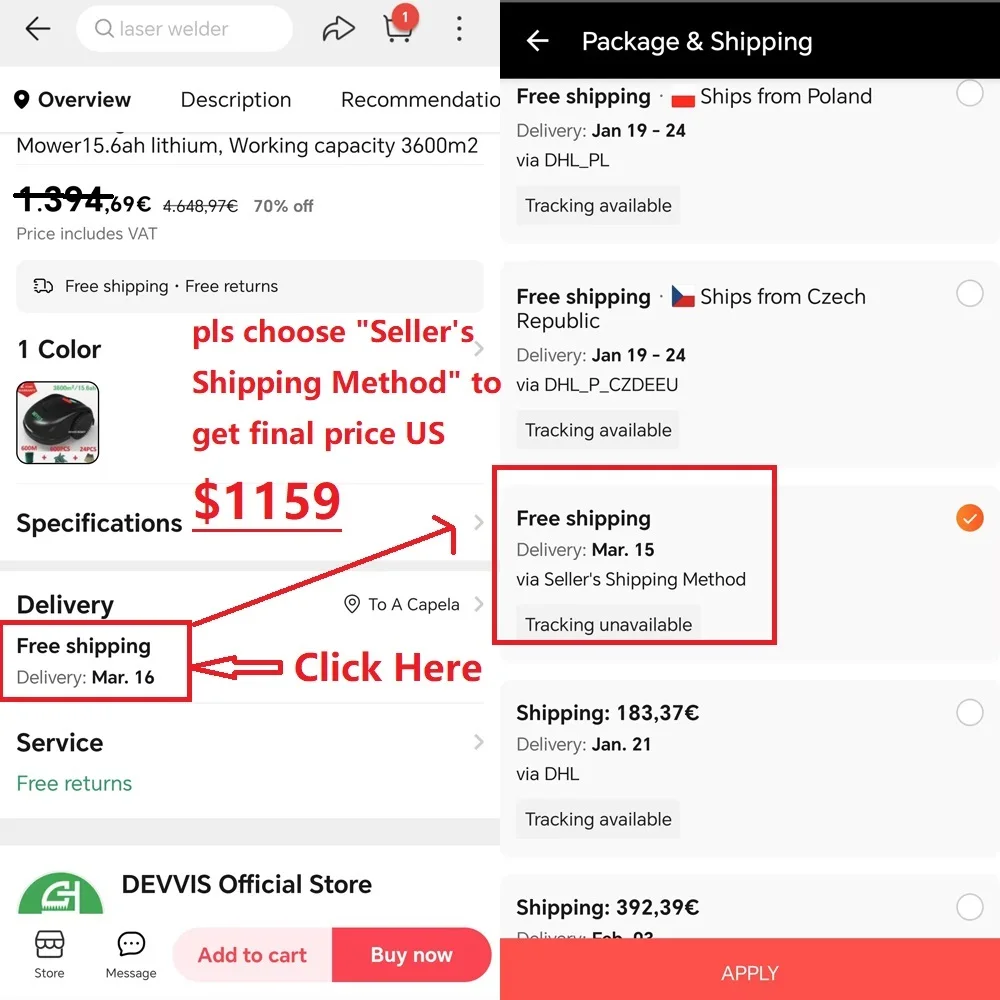This screenshot has width=1000, height=1000.
Task: Tap the Add to cart button
Action: pyautogui.click(x=253, y=955)
